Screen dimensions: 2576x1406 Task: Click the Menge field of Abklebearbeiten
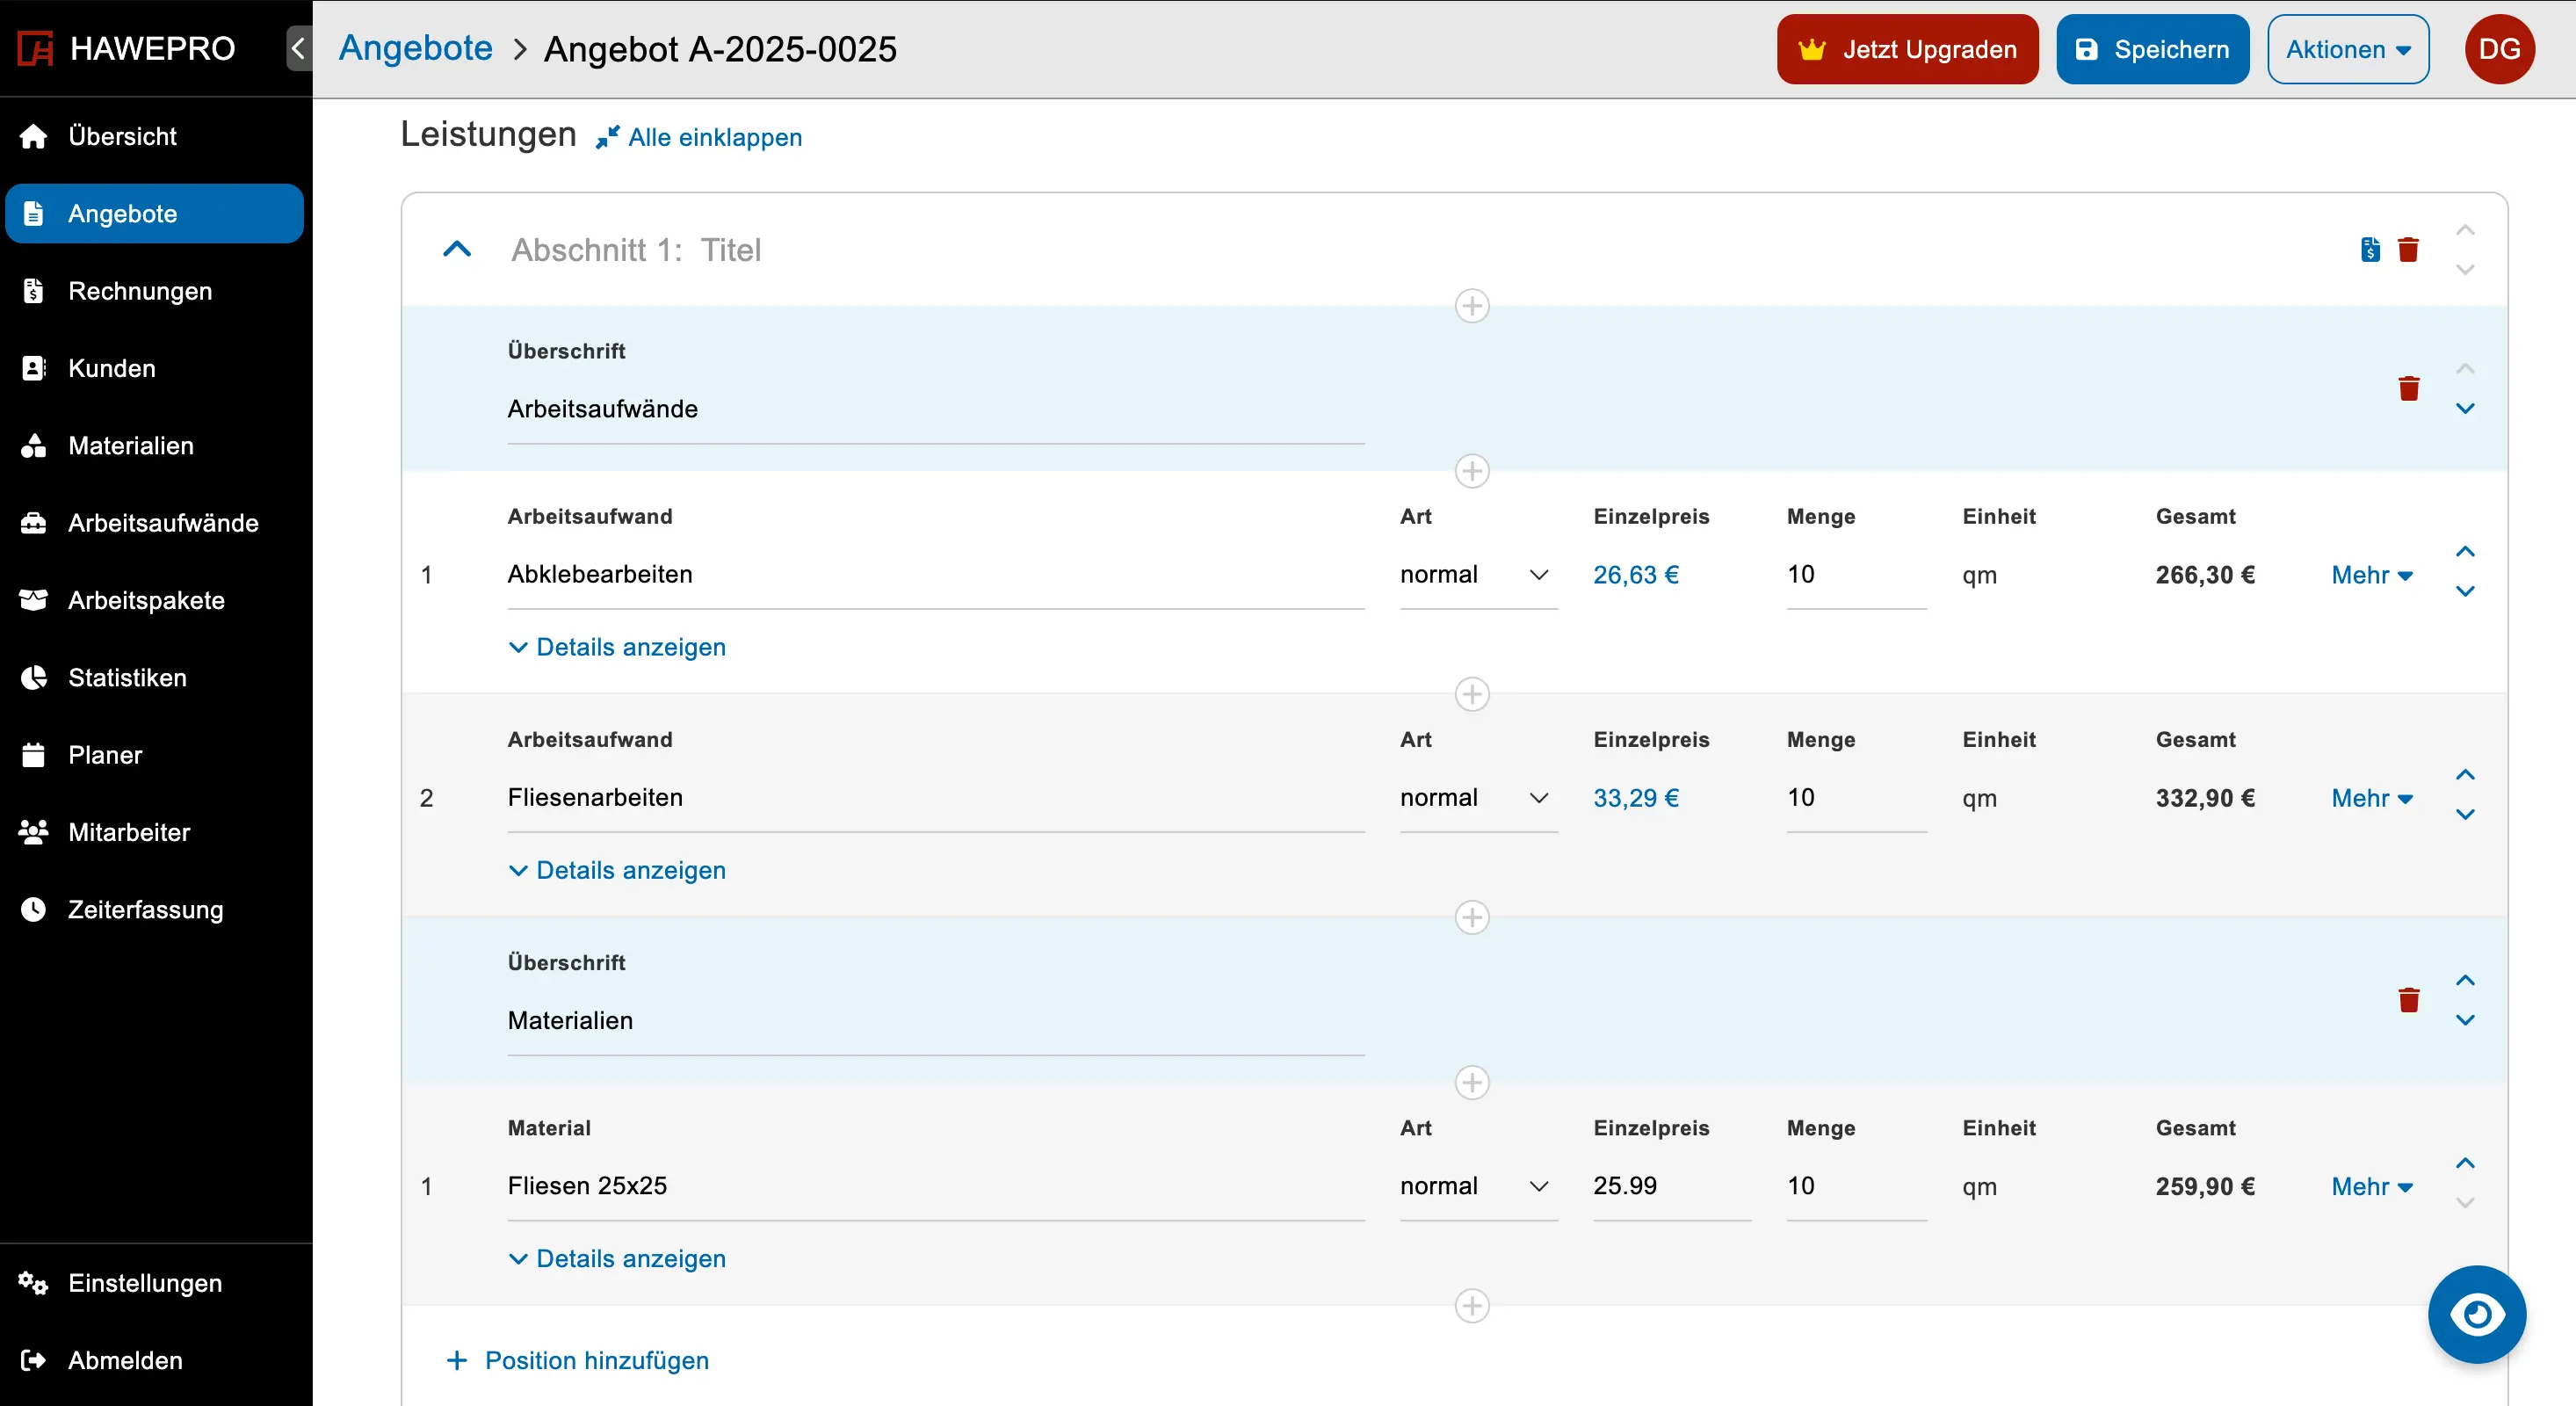click(1856, 575)
